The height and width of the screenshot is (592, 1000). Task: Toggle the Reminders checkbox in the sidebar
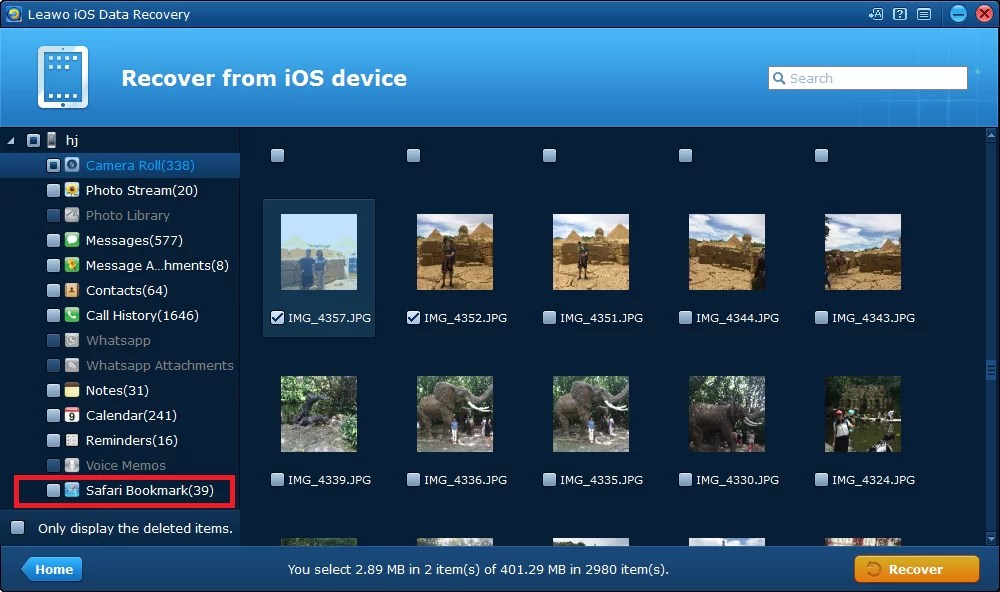pyautogui.click(x=54, y=440)
